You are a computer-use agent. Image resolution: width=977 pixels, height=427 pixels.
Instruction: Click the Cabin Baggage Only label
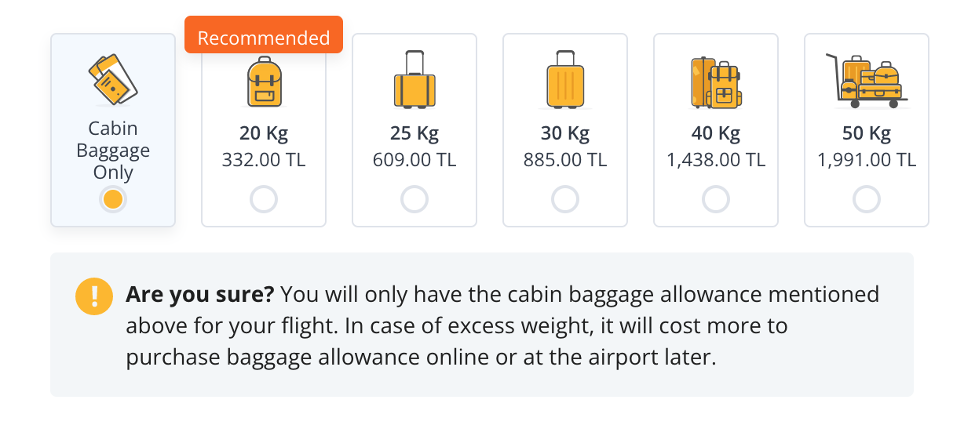(x=113, y=150)
